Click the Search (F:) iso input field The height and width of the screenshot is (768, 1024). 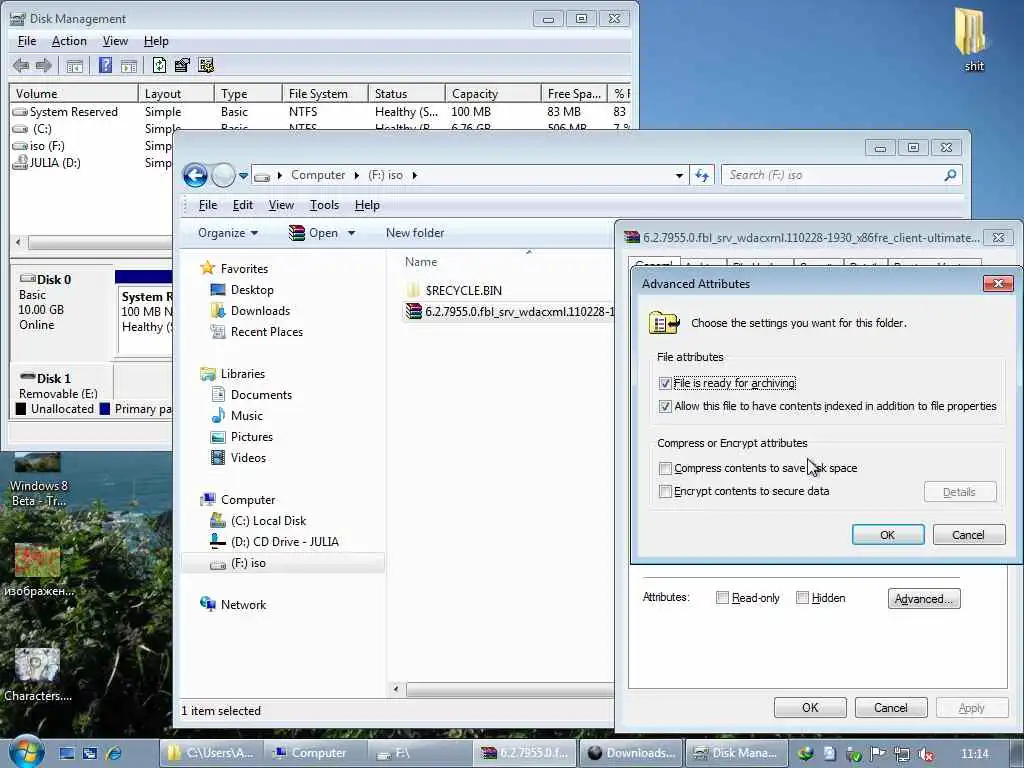pyautogui.click(x=833, y=175)
